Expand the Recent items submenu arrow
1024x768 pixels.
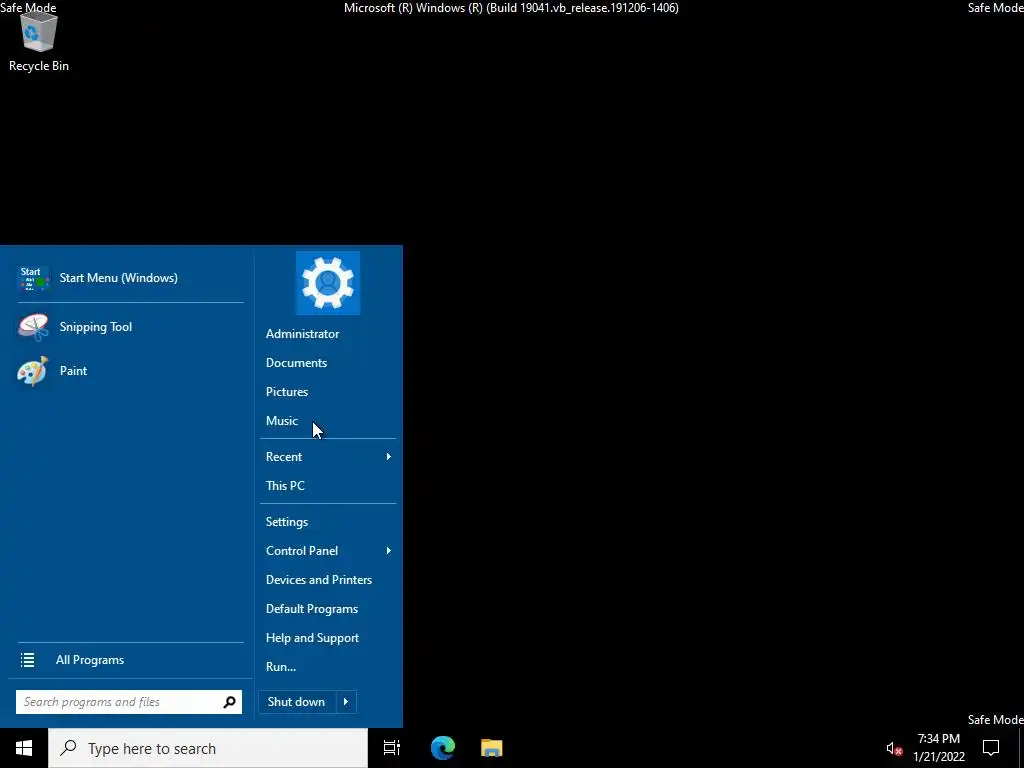[389, 457]
